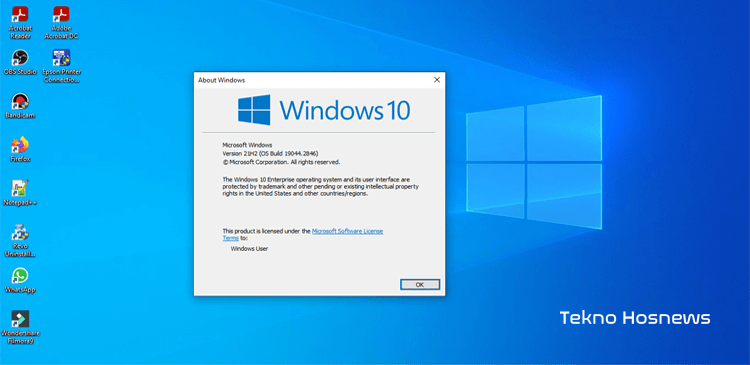
Task: Click the Microsoft Corporation copyright line
Action: [x=281, y=162]
